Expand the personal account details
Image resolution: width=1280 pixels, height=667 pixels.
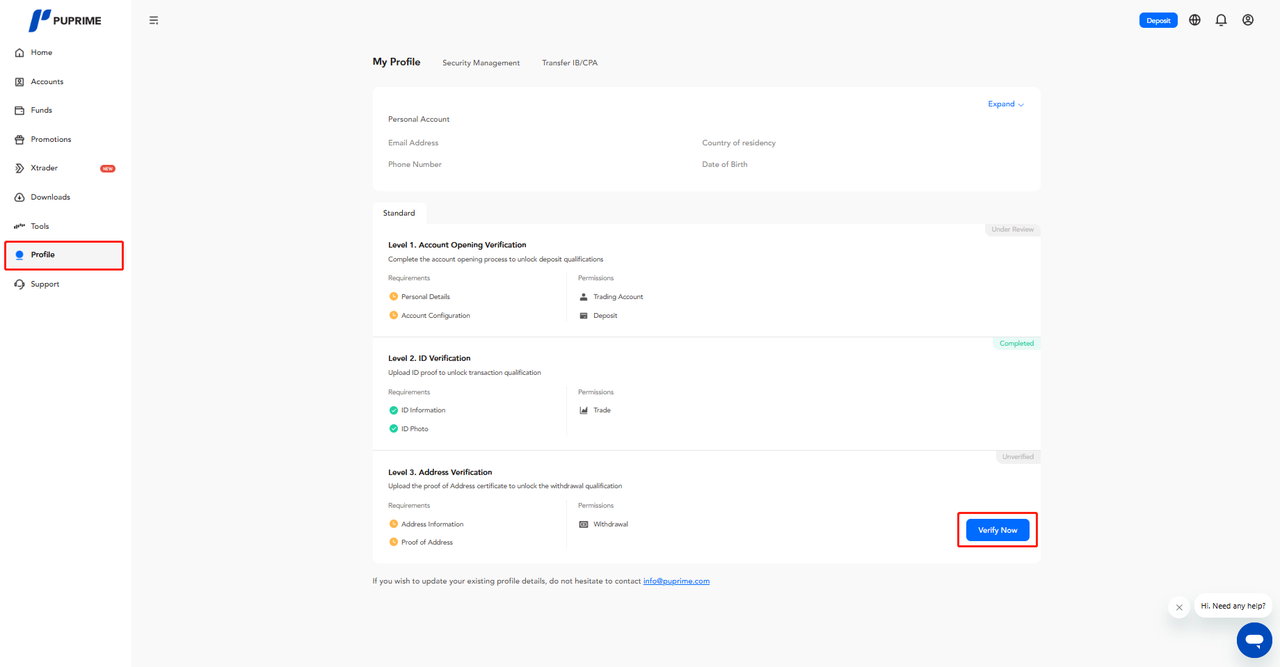click(x=1005, y=104)
